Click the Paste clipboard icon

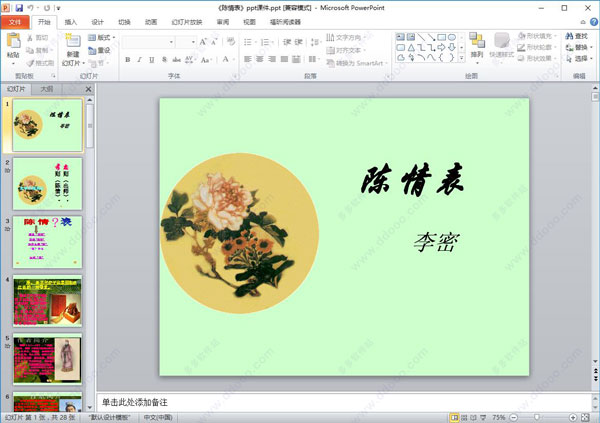coord(13,41)
